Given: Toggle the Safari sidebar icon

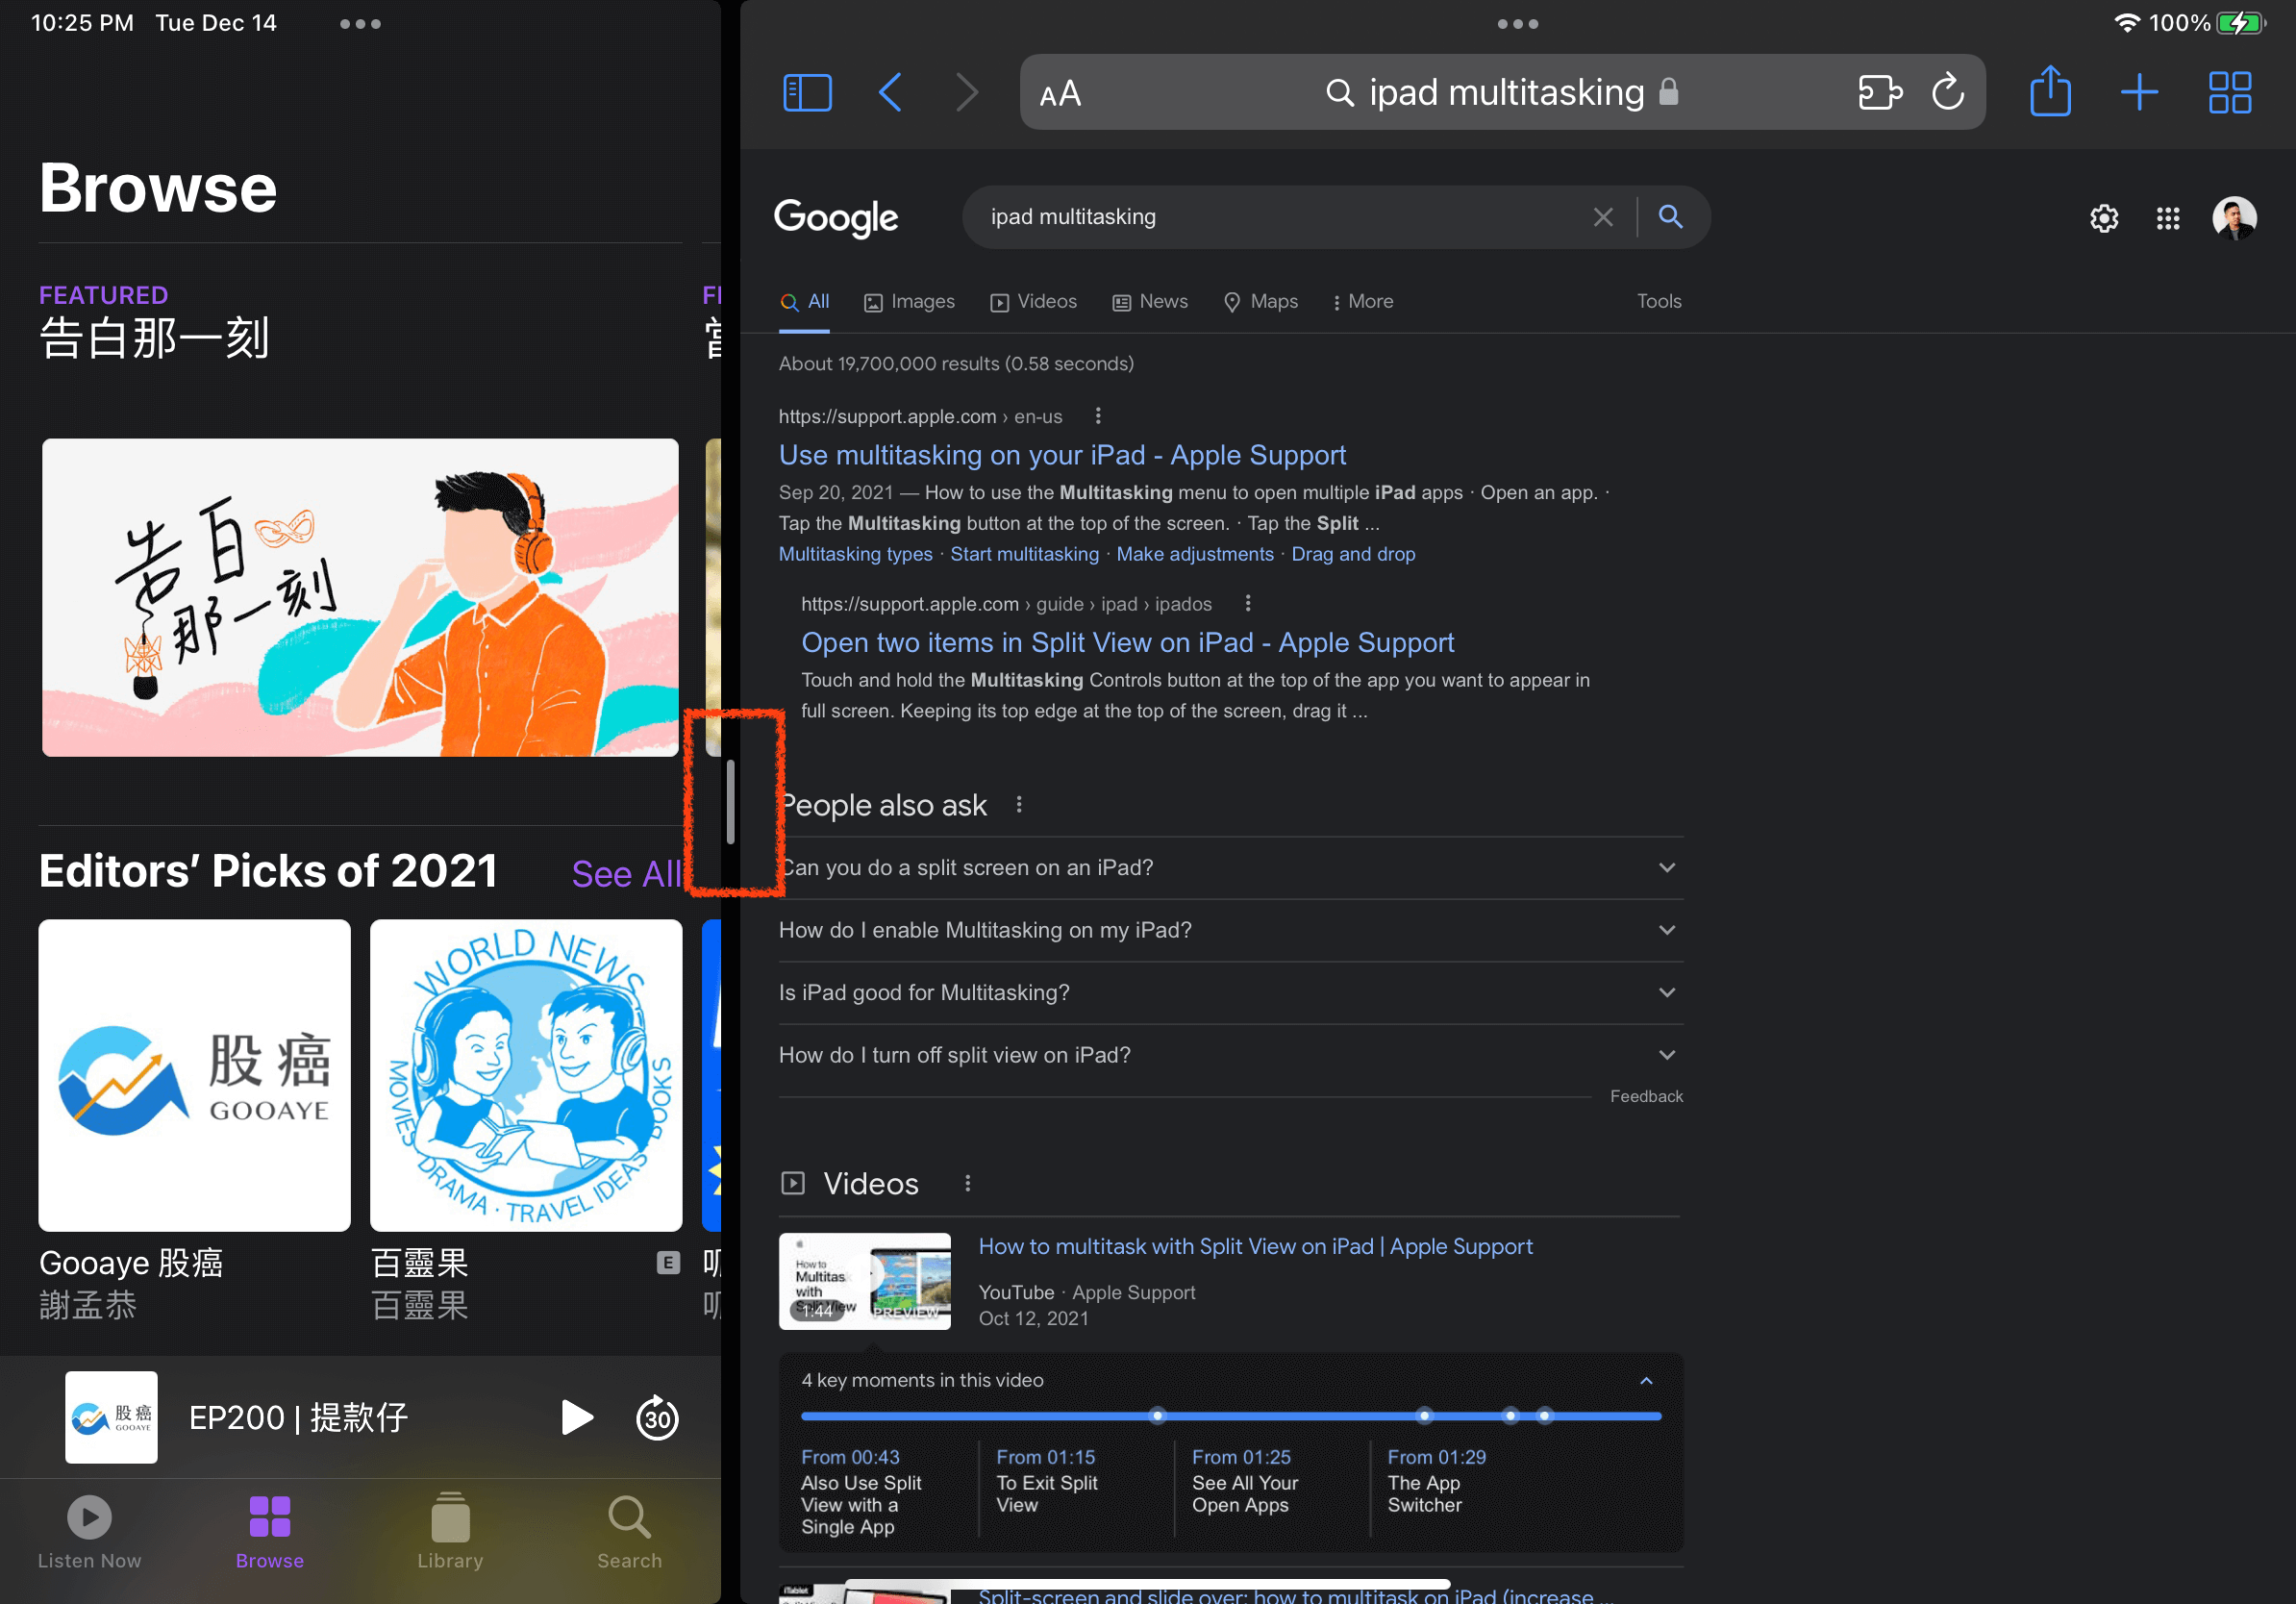Looking at the screenshot, I should point(807,93).
